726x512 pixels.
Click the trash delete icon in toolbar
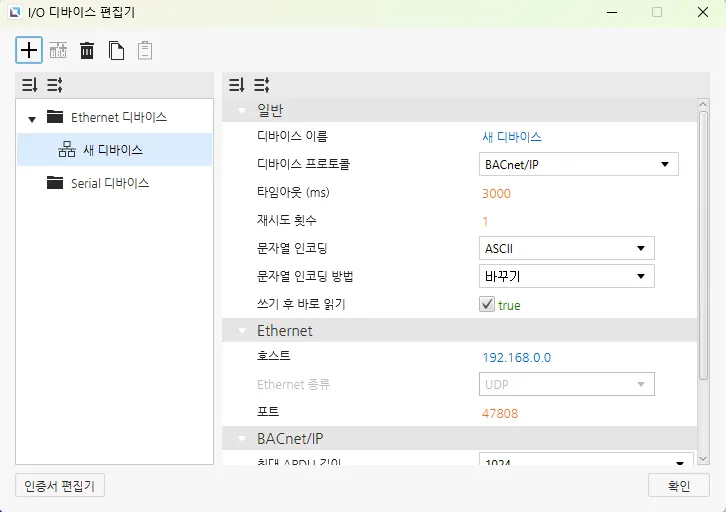pos(87,50)
